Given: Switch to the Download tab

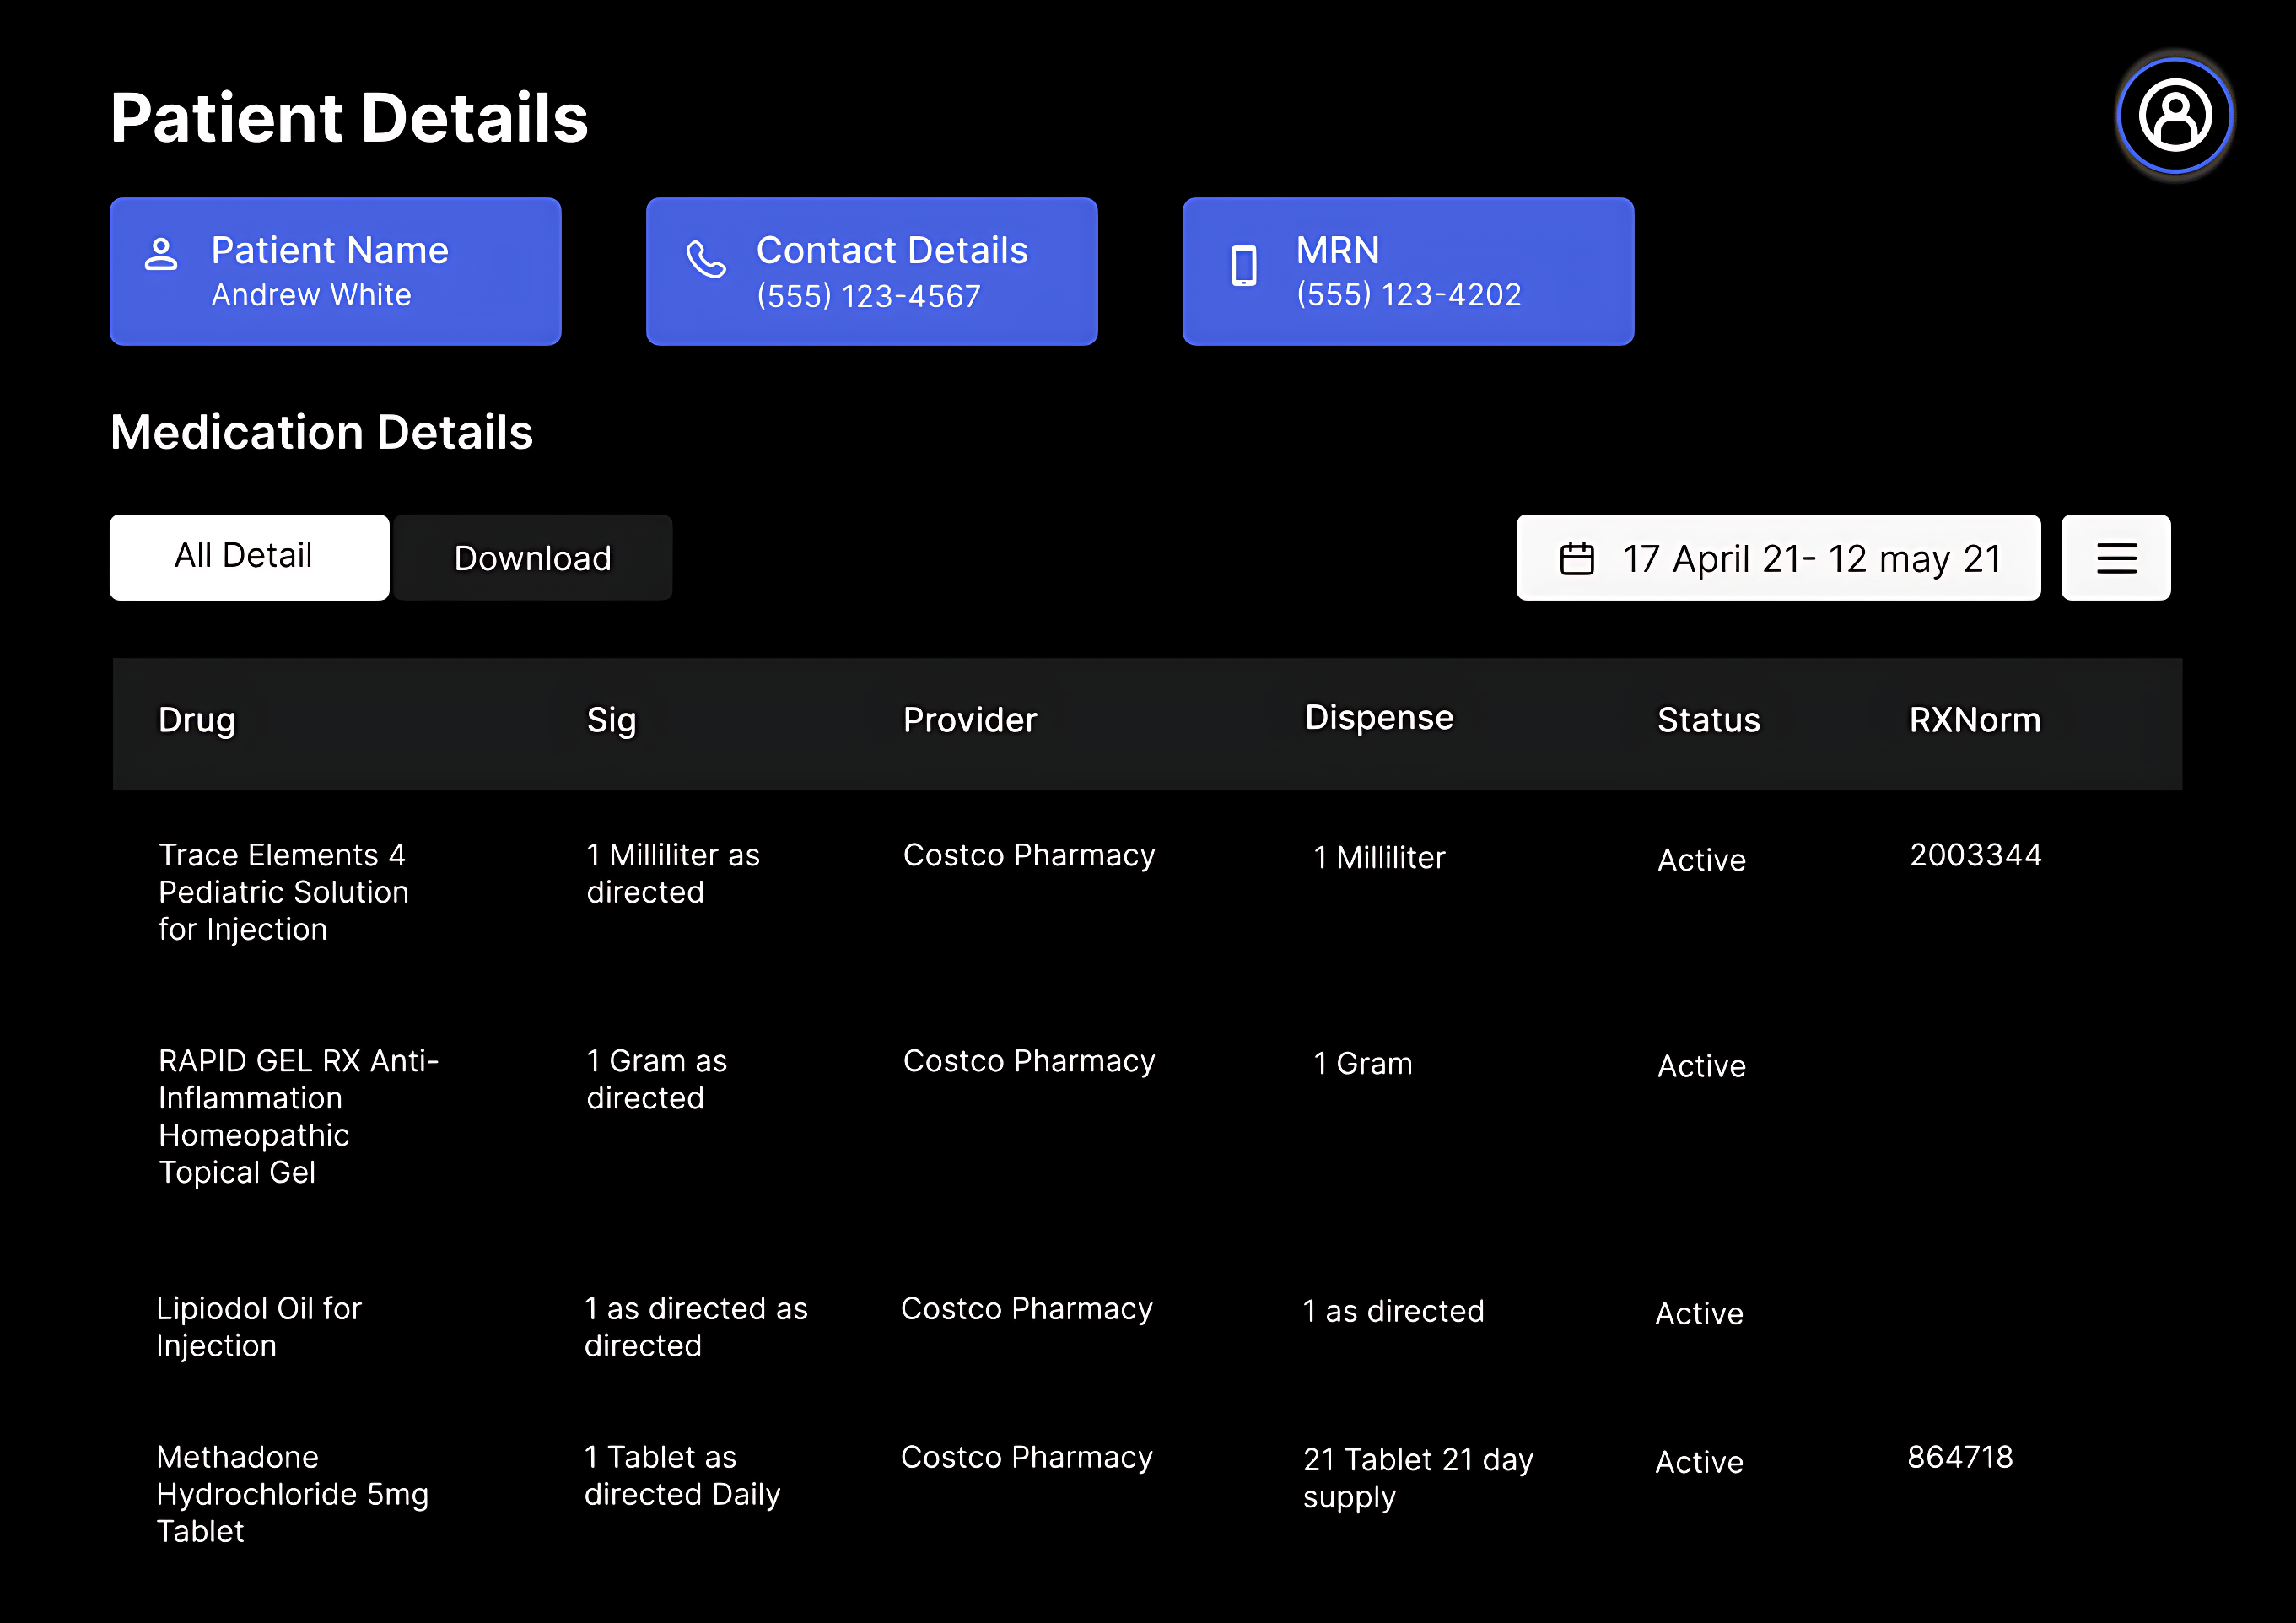Looking at the screenshot, I should tap(533, 558).
